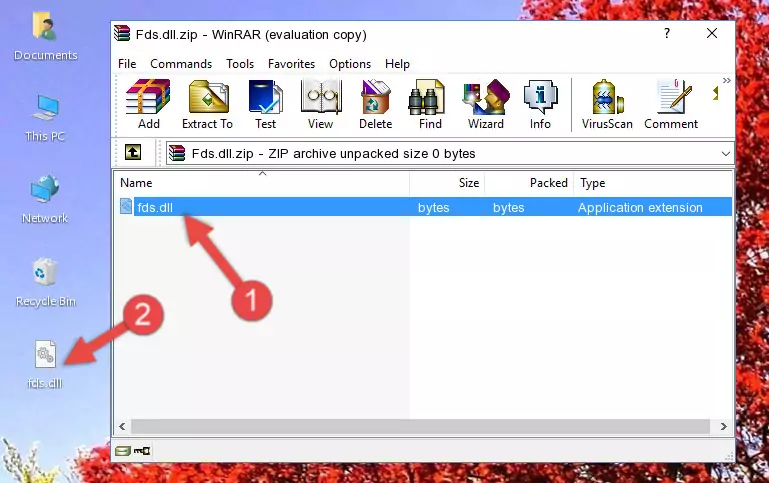This screenshot has height=483, width=769.
Task: Sort by the Type column header
Action: point(653,183)
